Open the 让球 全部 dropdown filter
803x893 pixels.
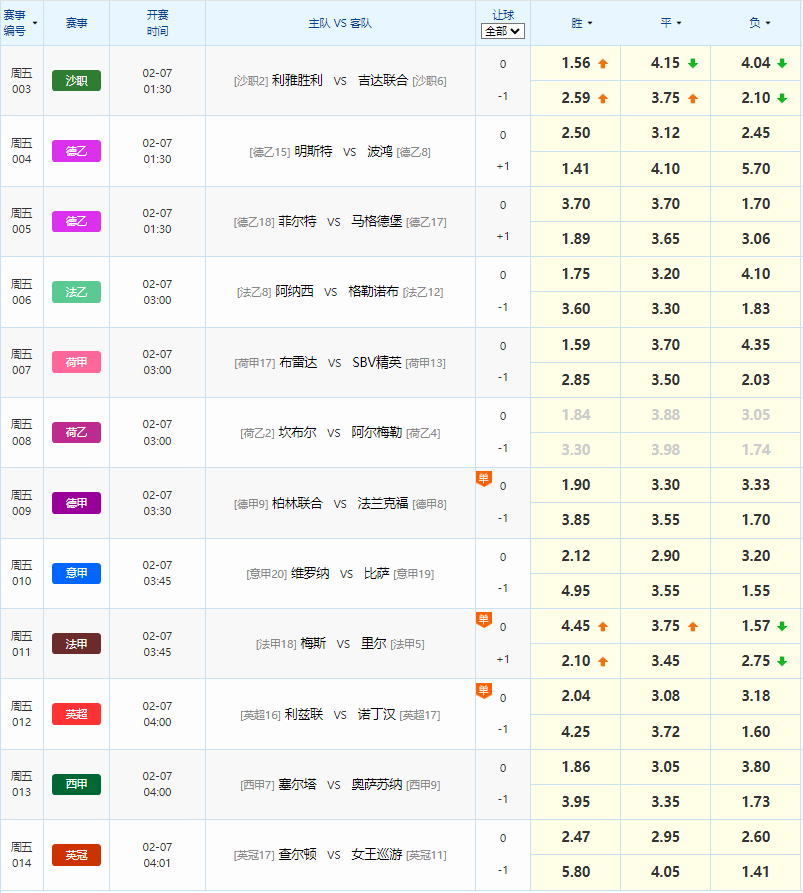click(x=502, y=30)
